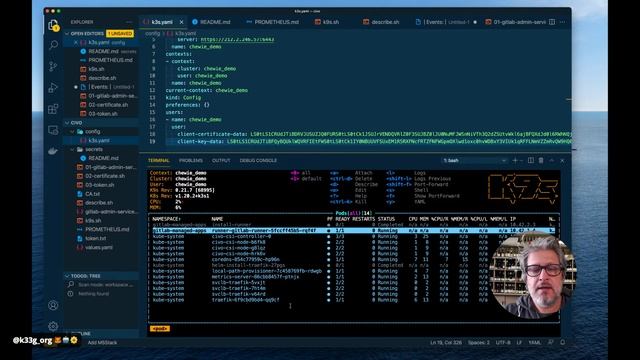640x360 pixels.
Task: Open the Output panel tab
Action: 221,160
